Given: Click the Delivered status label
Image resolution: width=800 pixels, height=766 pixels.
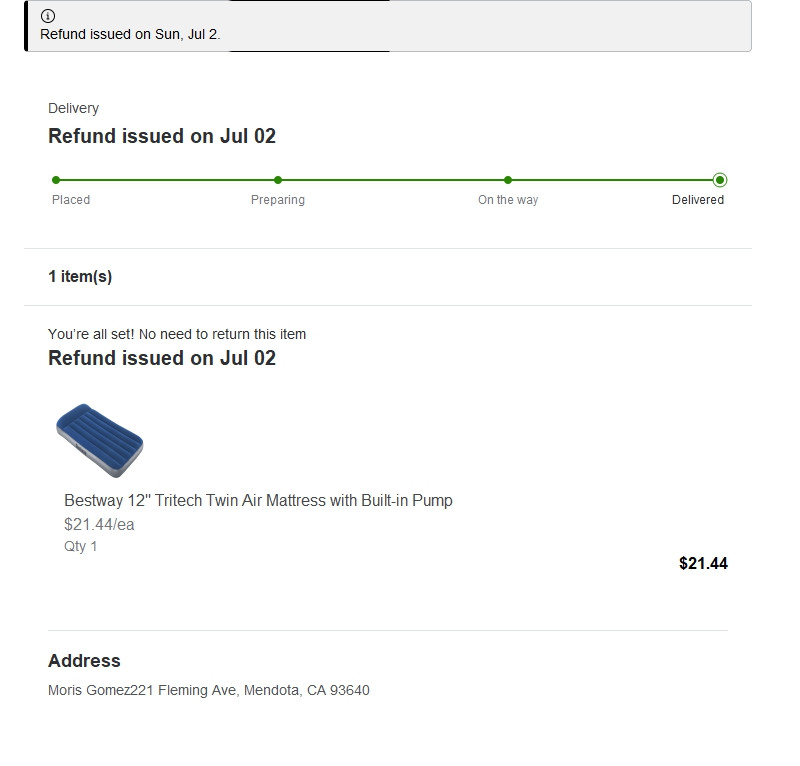Looking at the screenshot, I should coord(697,200).
